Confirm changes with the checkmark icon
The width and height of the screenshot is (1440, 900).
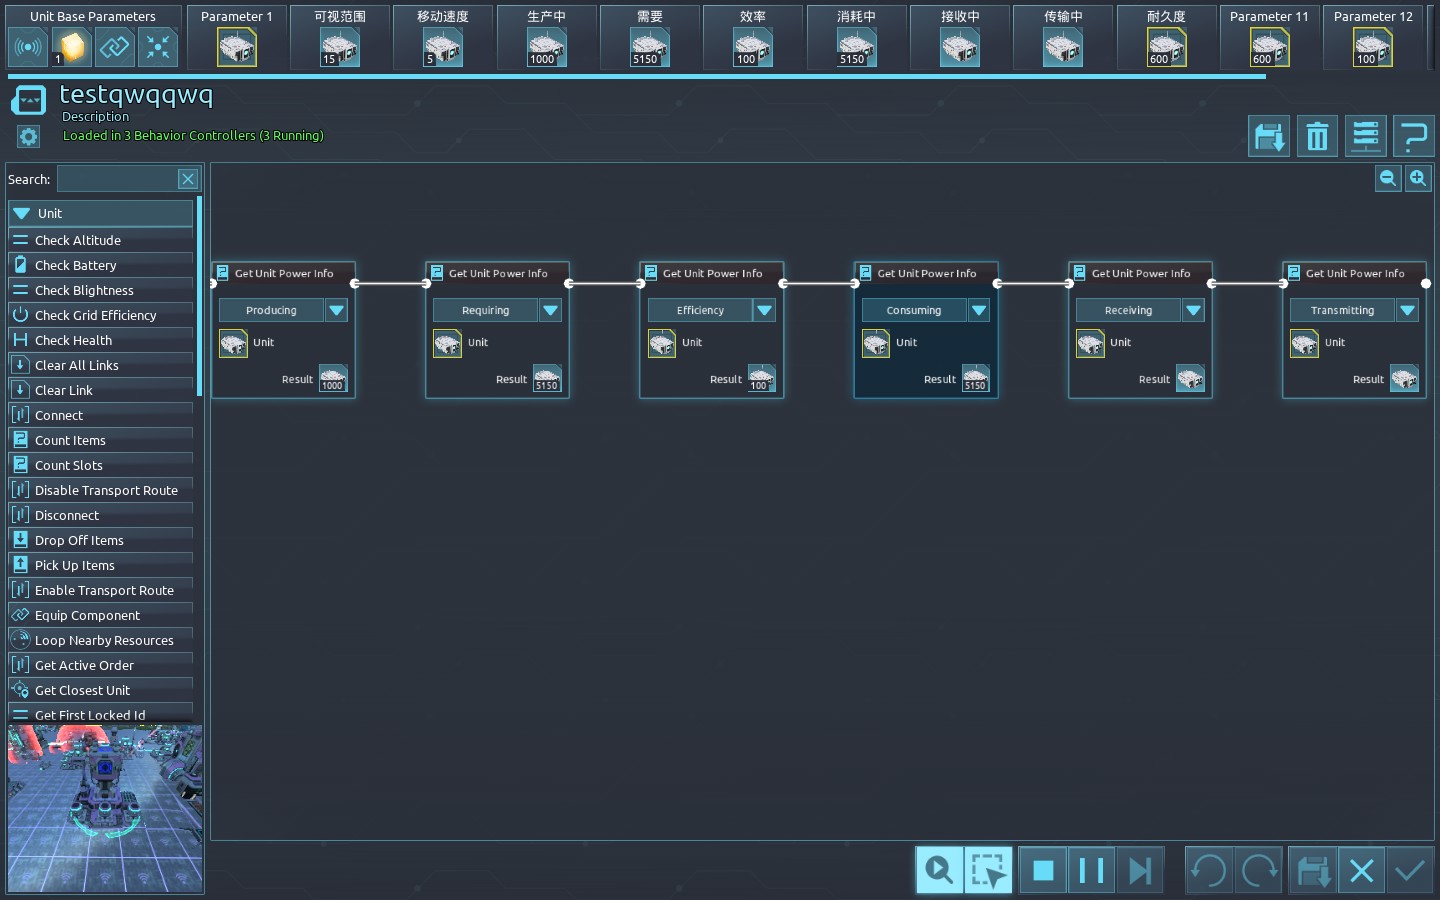click(1410, 870)
